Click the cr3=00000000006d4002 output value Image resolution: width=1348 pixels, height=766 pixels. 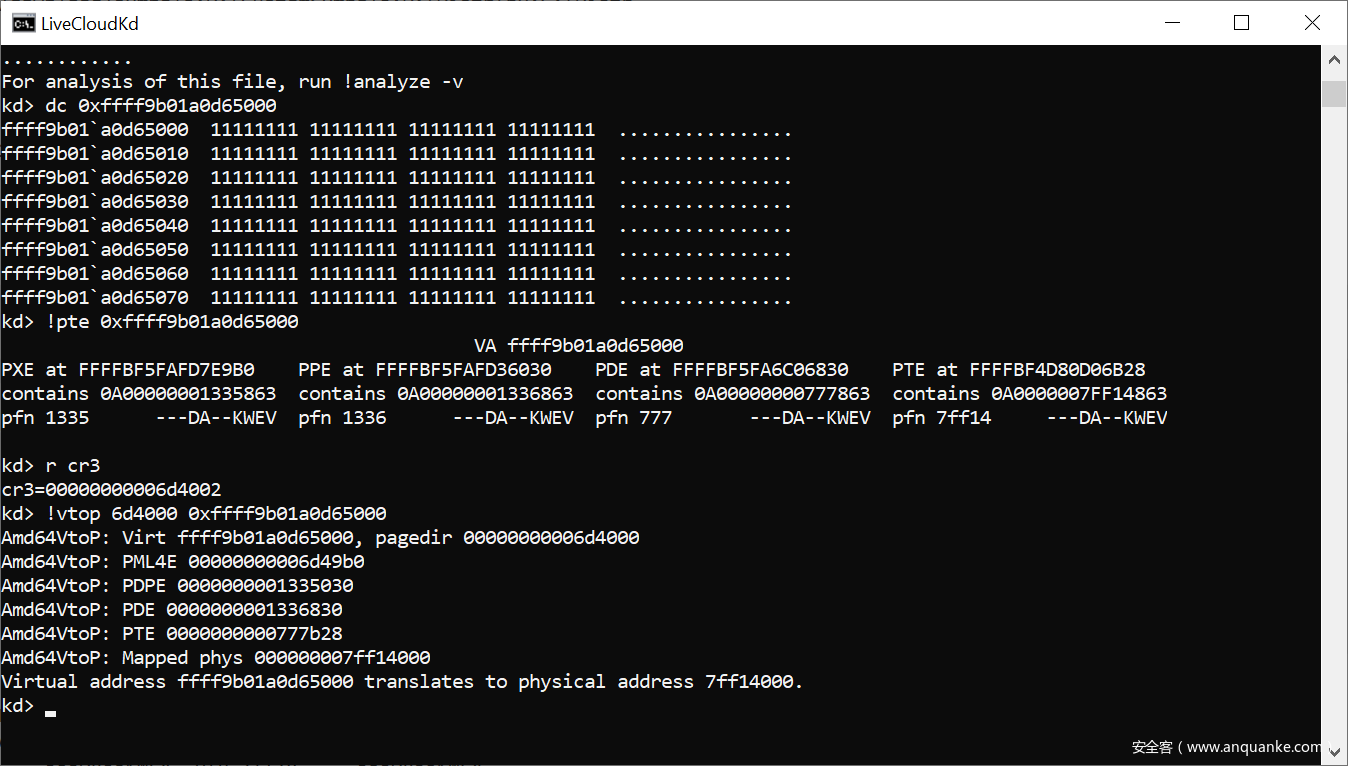click(x=111, y=490)
